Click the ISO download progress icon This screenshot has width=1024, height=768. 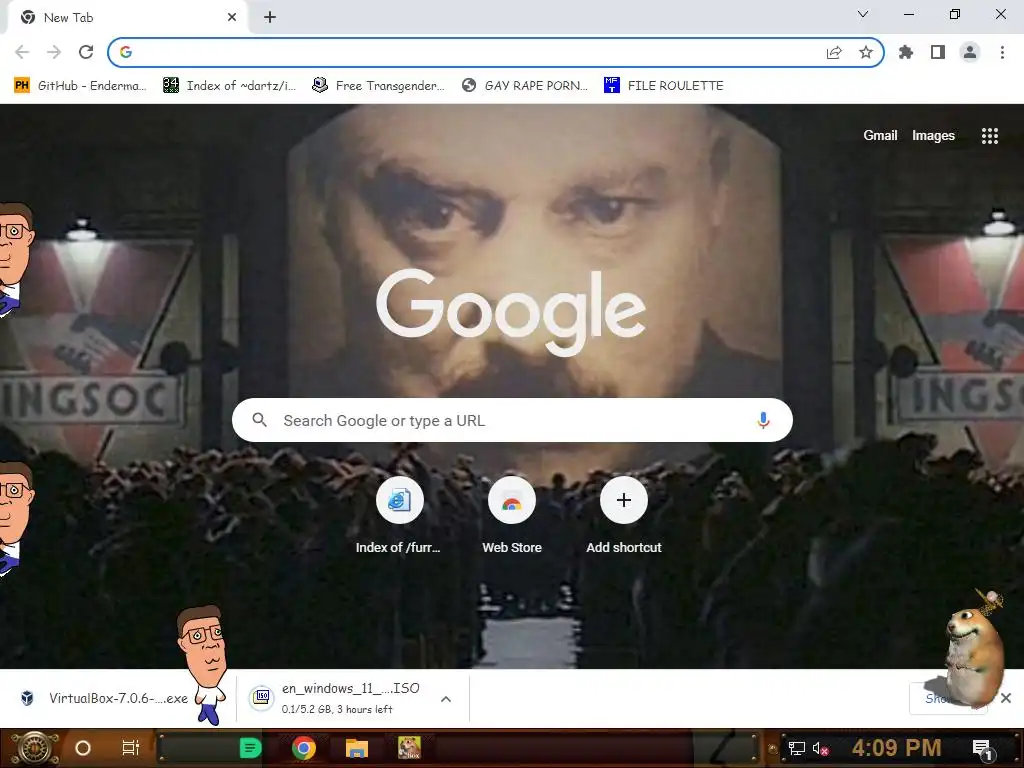tap(261, 697)
